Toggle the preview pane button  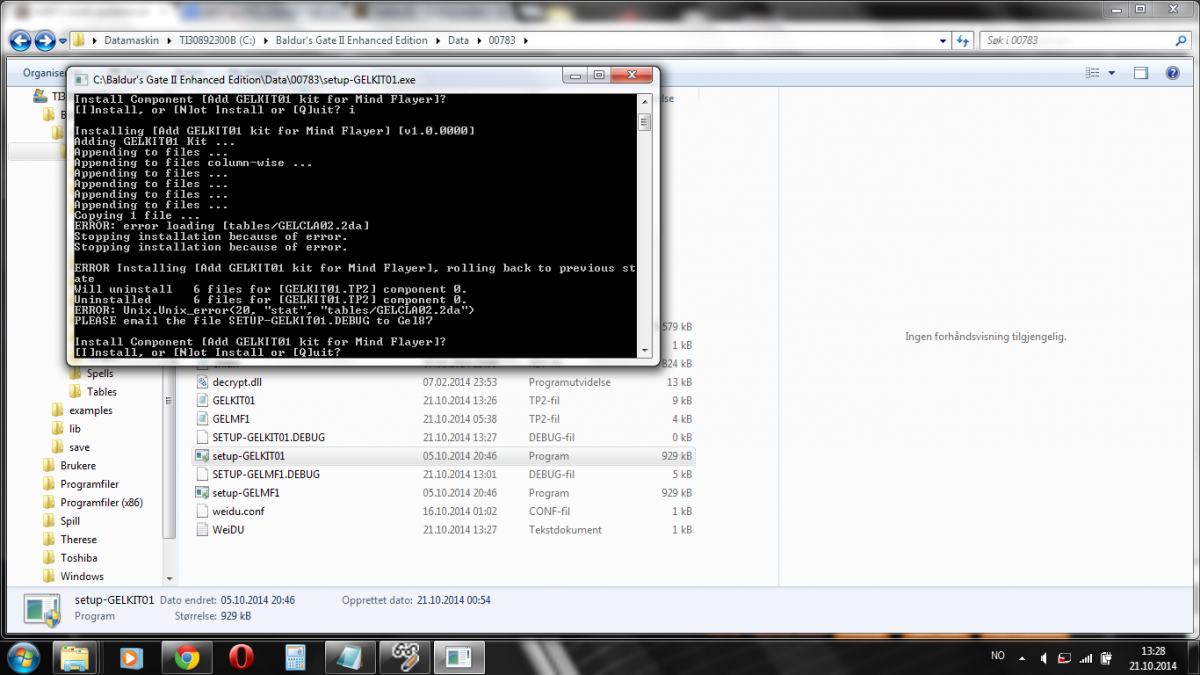[1141, 73]
